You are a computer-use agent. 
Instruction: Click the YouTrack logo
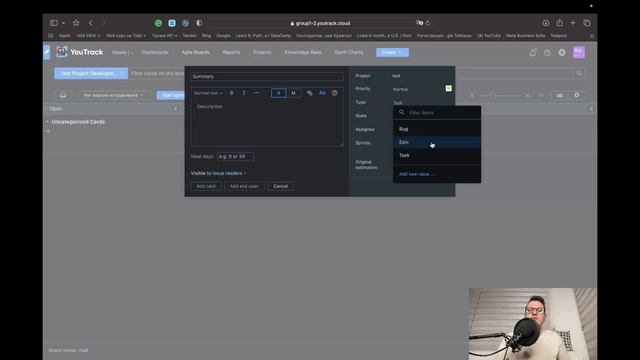point(80,52)
